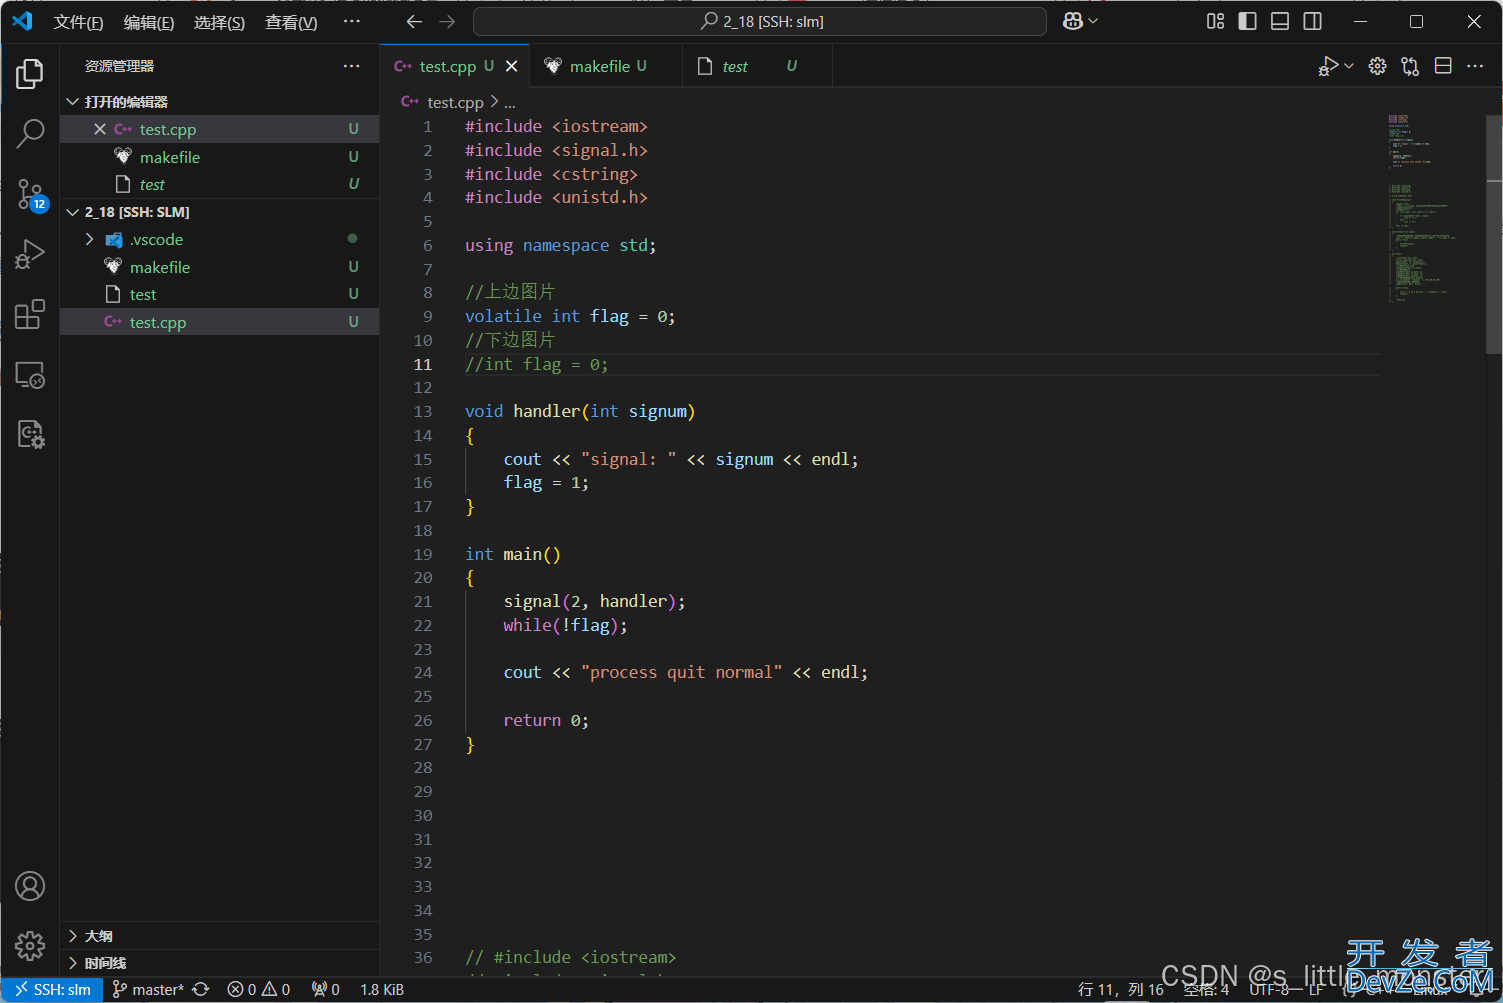The height and width of the screenshot is (1003, 1503).
Task: Open the File menu (文件)
Action: pos(78,22)
